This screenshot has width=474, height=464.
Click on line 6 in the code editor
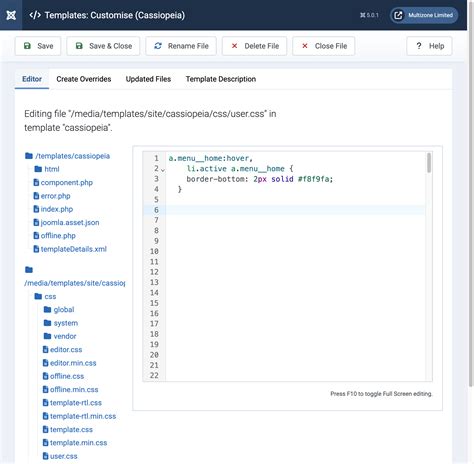(295, 210)
